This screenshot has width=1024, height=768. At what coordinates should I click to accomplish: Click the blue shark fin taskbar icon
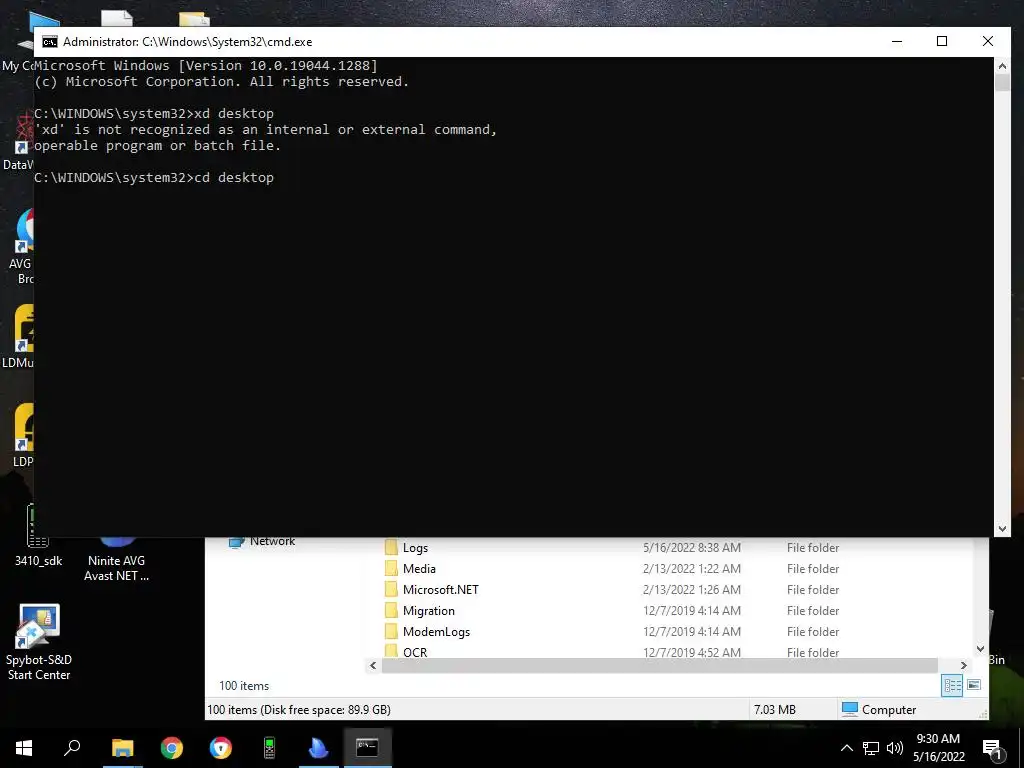[x=318, y=748]
